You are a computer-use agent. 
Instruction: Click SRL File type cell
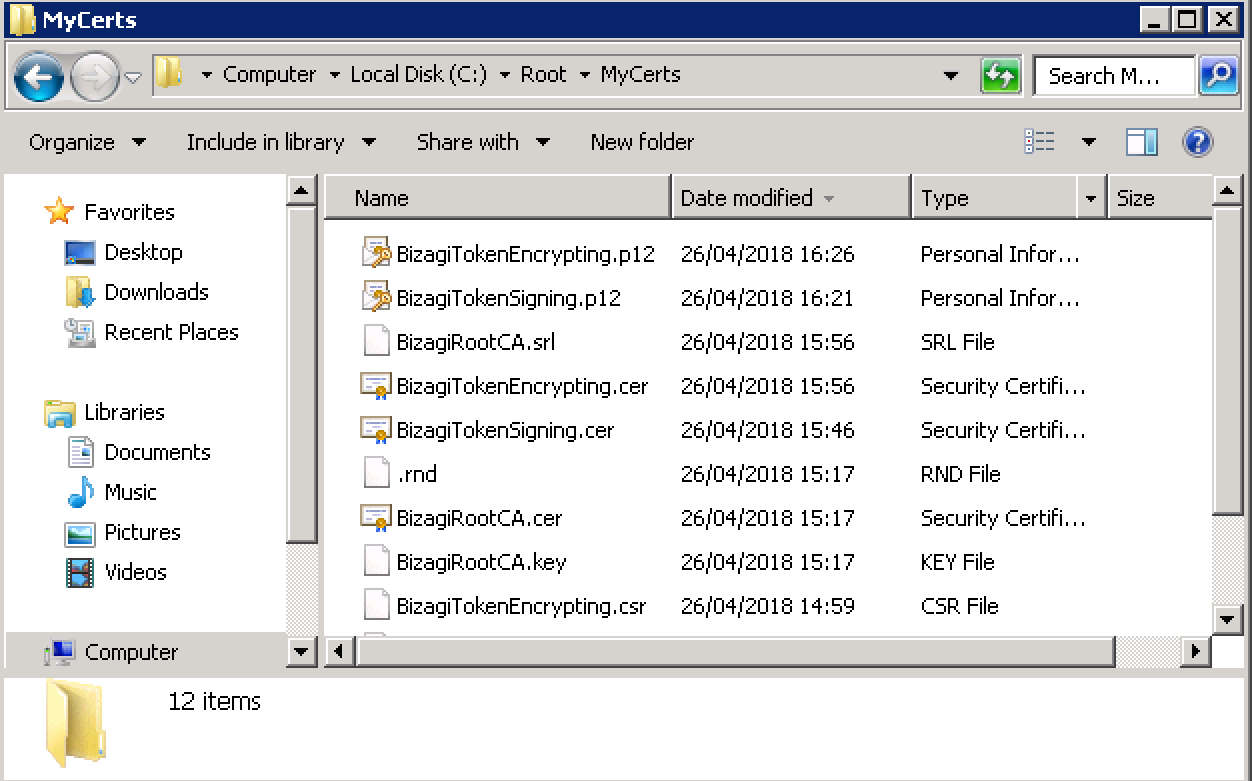pyautogui.click(x=957, y=342)
